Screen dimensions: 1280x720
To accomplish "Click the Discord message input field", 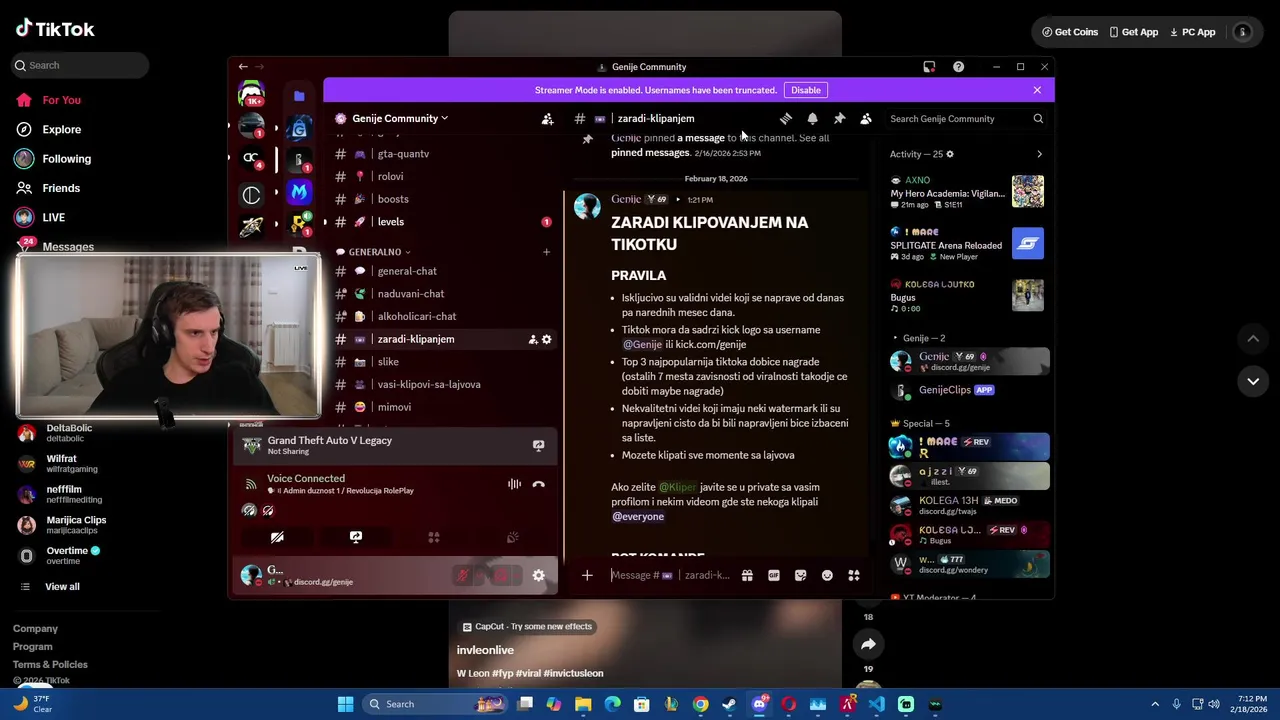I will (672, 575).
